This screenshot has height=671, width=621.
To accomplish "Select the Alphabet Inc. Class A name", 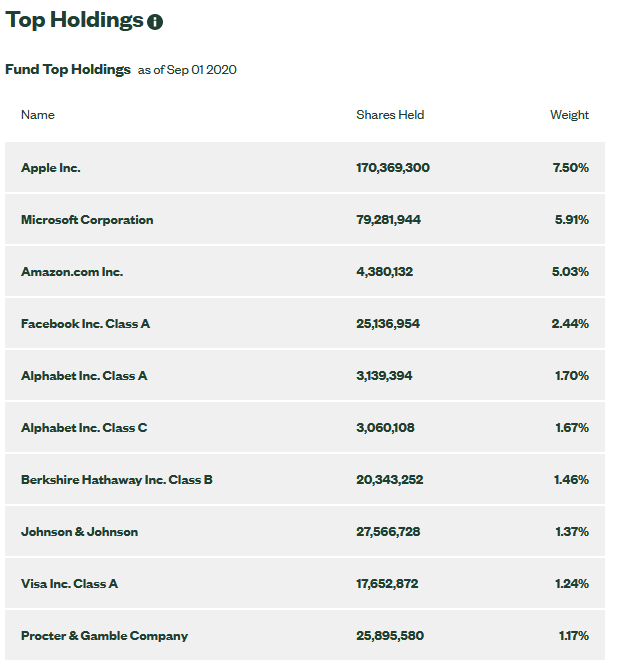I will click(x=84, y=376).
